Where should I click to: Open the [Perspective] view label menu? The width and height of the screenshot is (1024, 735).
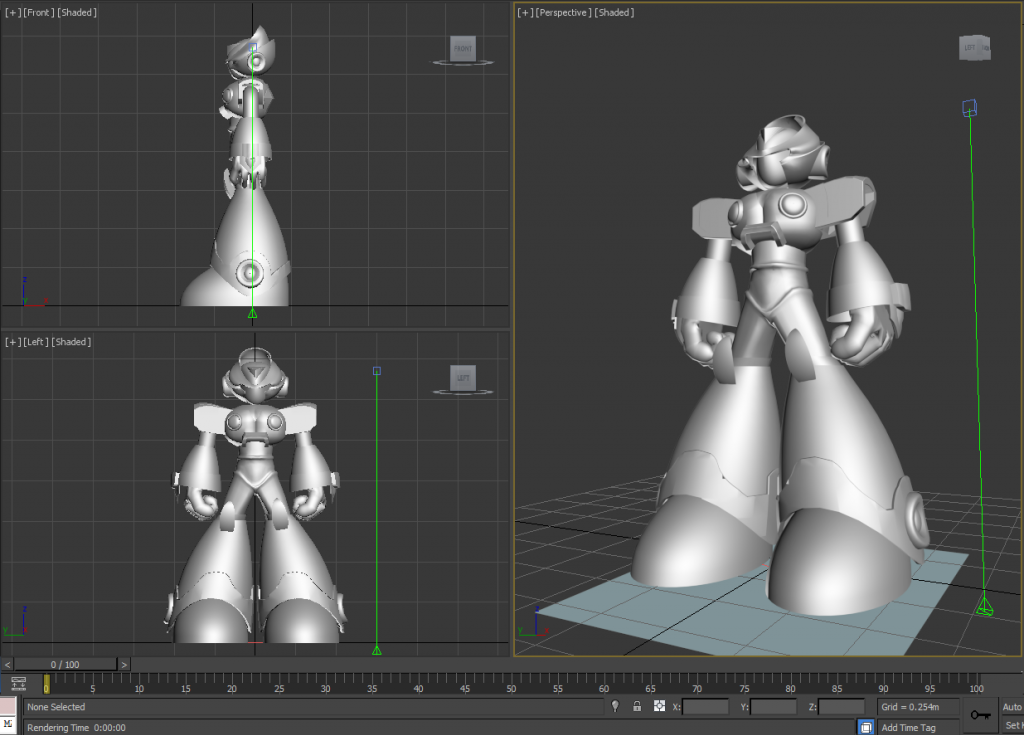click(564, 12)
